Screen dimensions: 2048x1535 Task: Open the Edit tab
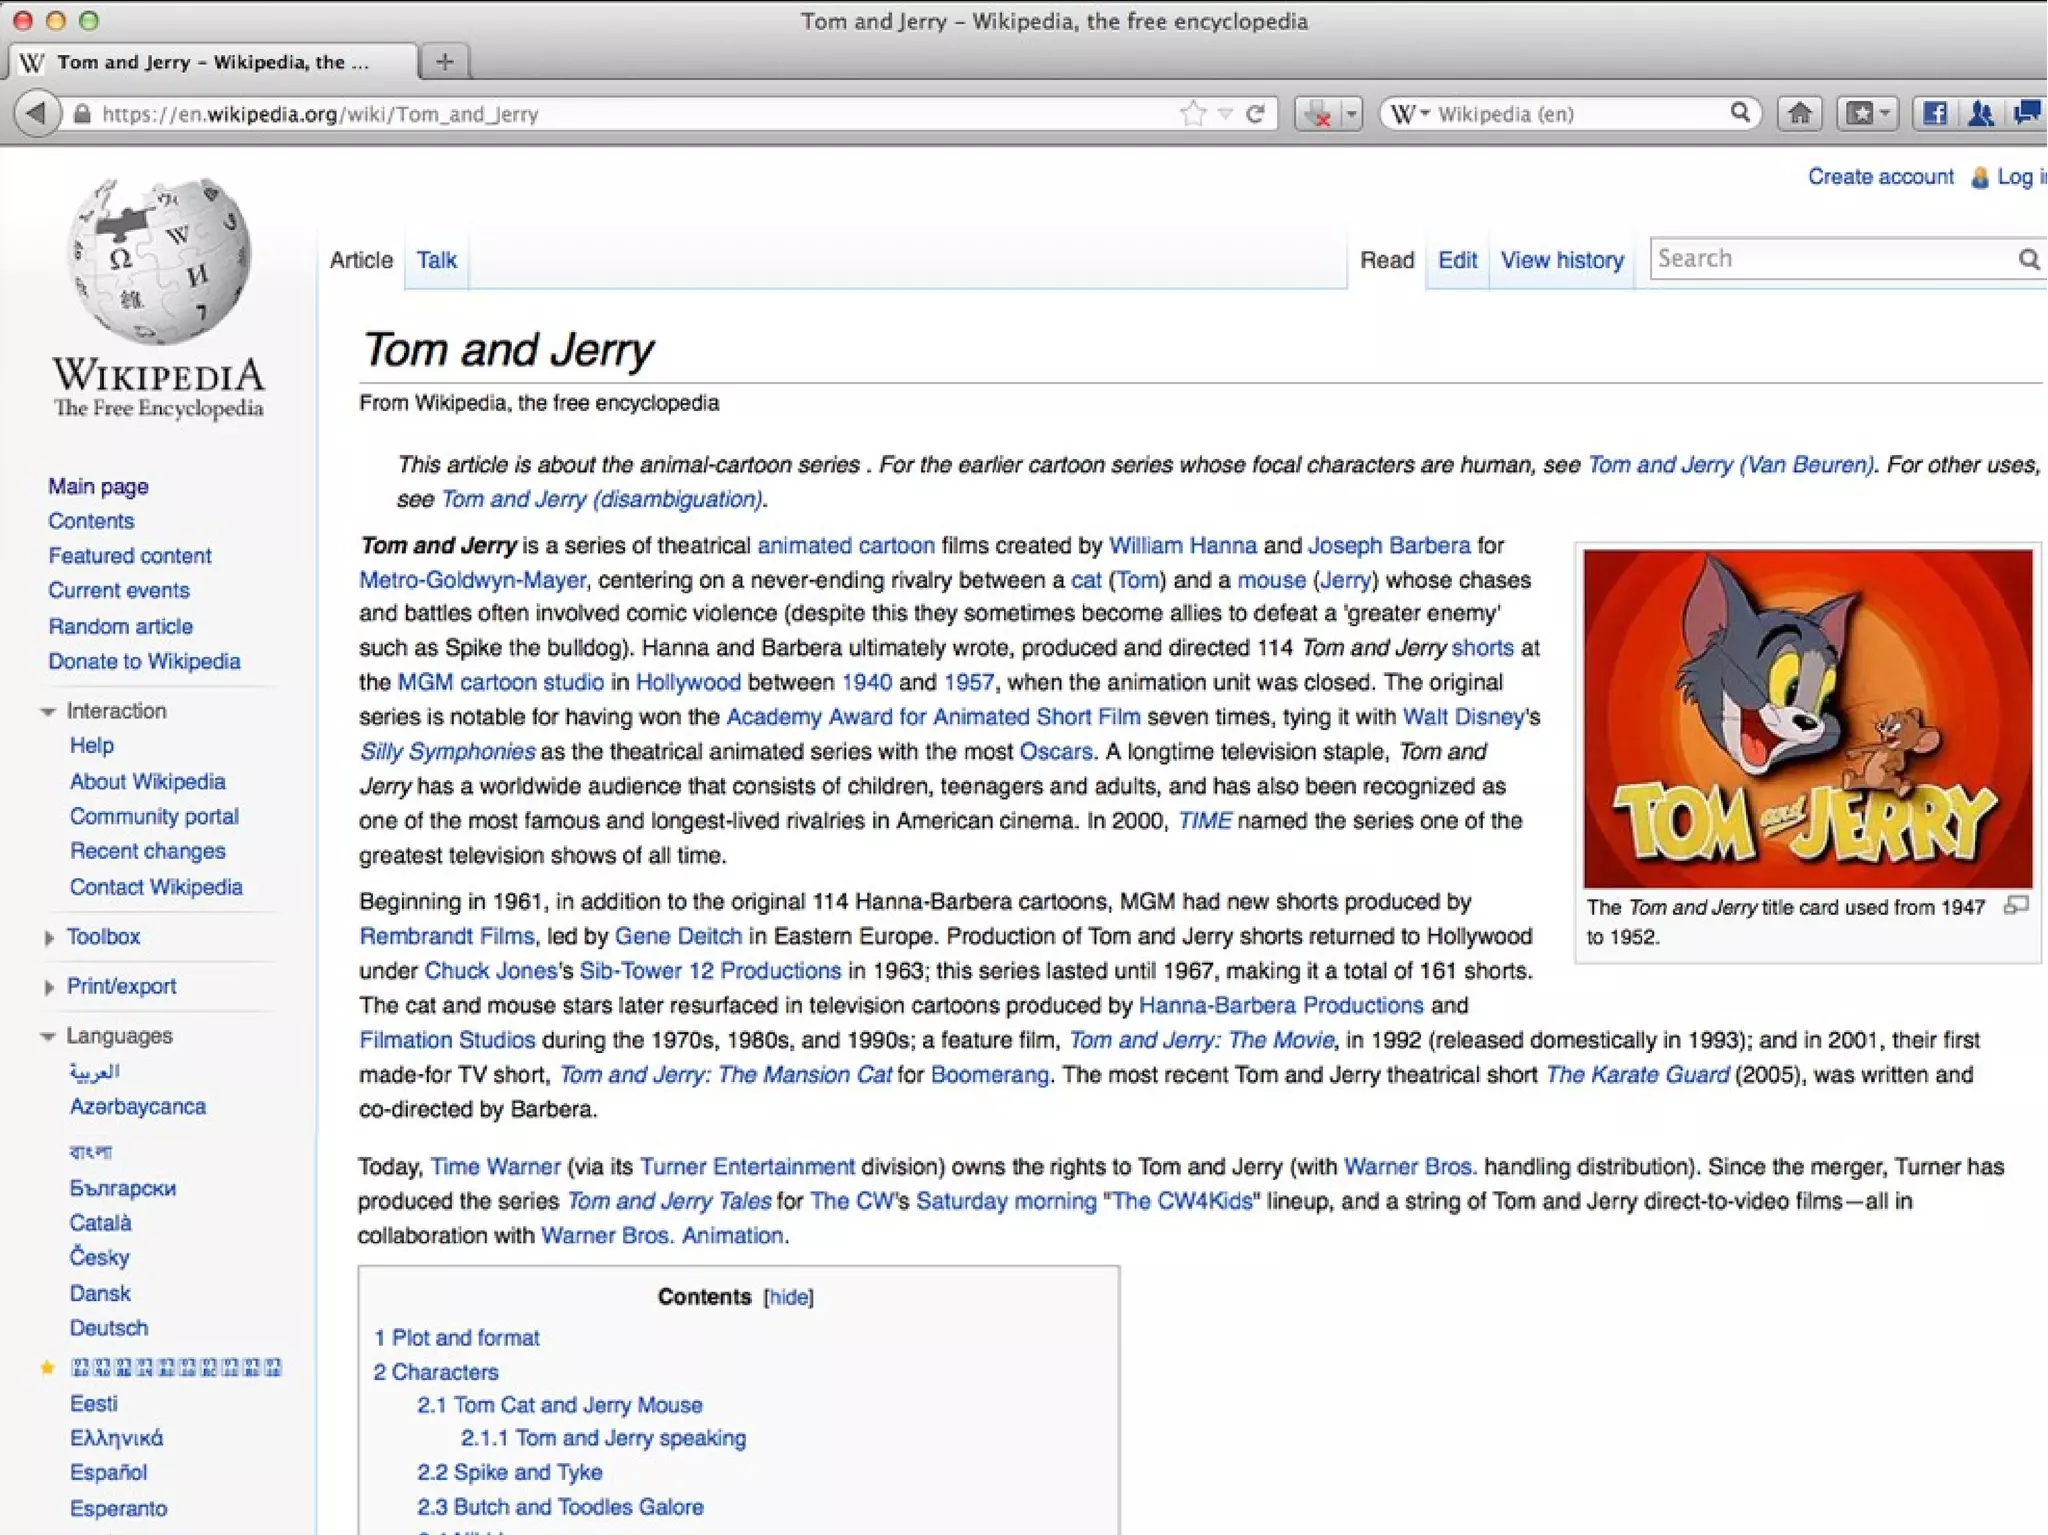point(1457,260)
